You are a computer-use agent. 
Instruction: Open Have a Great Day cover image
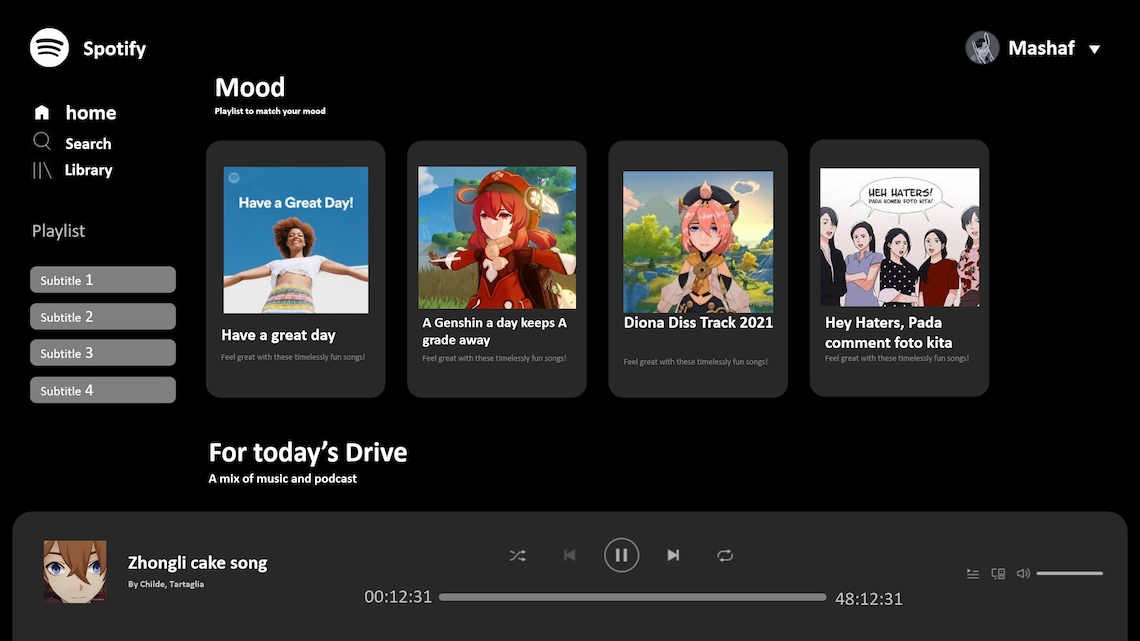(x=296, y=241)
